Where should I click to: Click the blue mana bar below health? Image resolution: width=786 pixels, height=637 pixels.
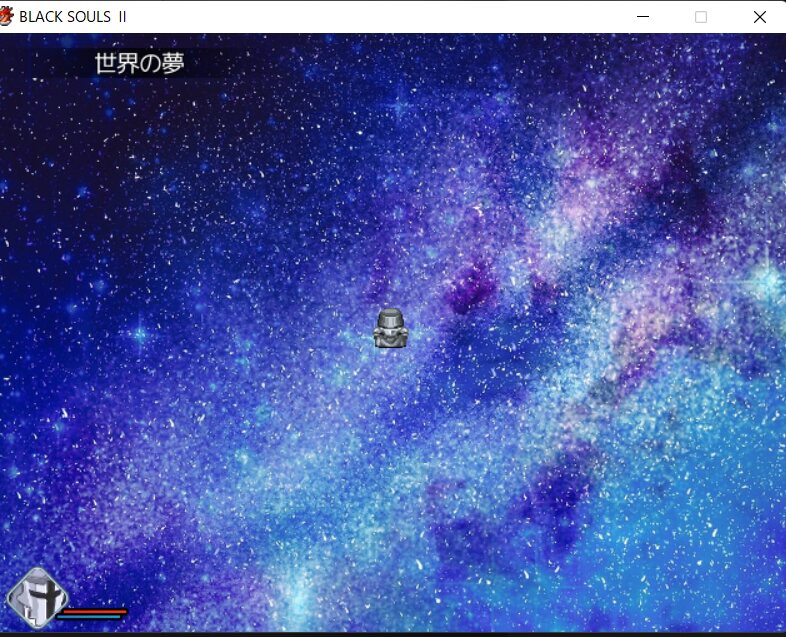coord(89,617)
